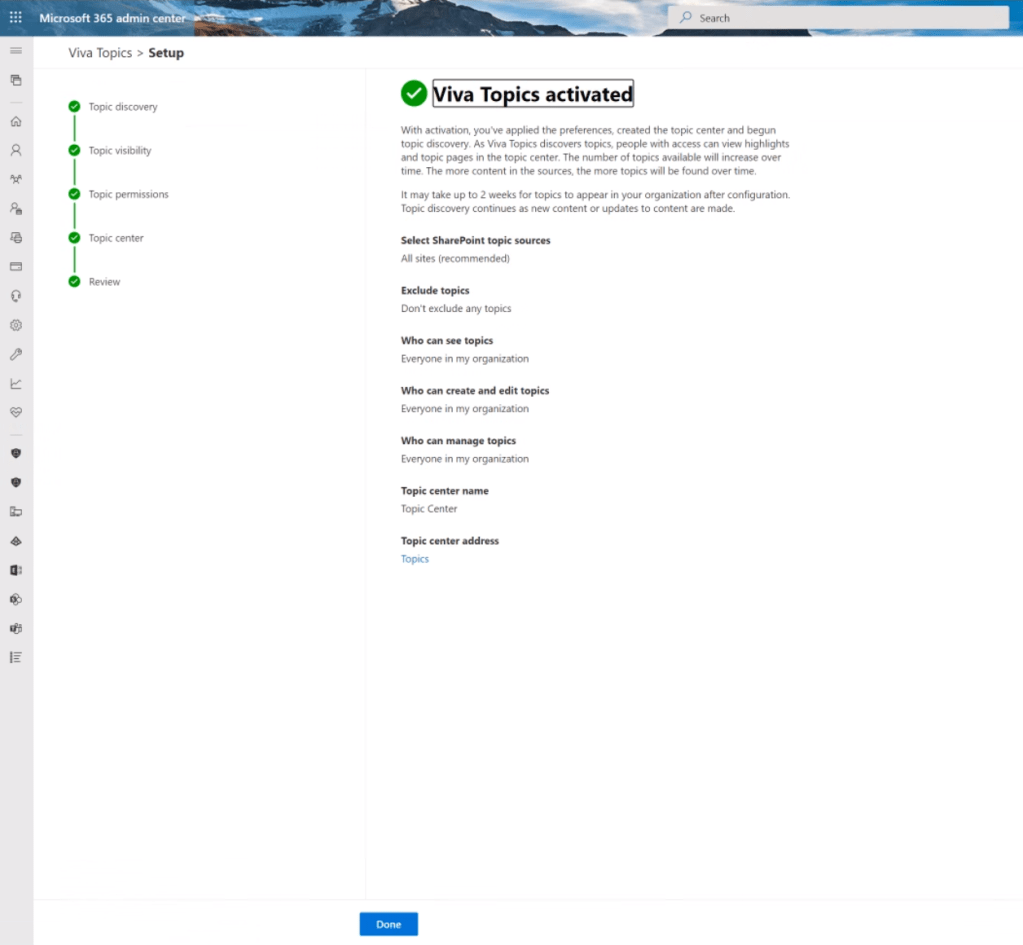The image size is (1023, 945).
Task: Open Home icon in left sidebar
Action: (x=16, y=122)
